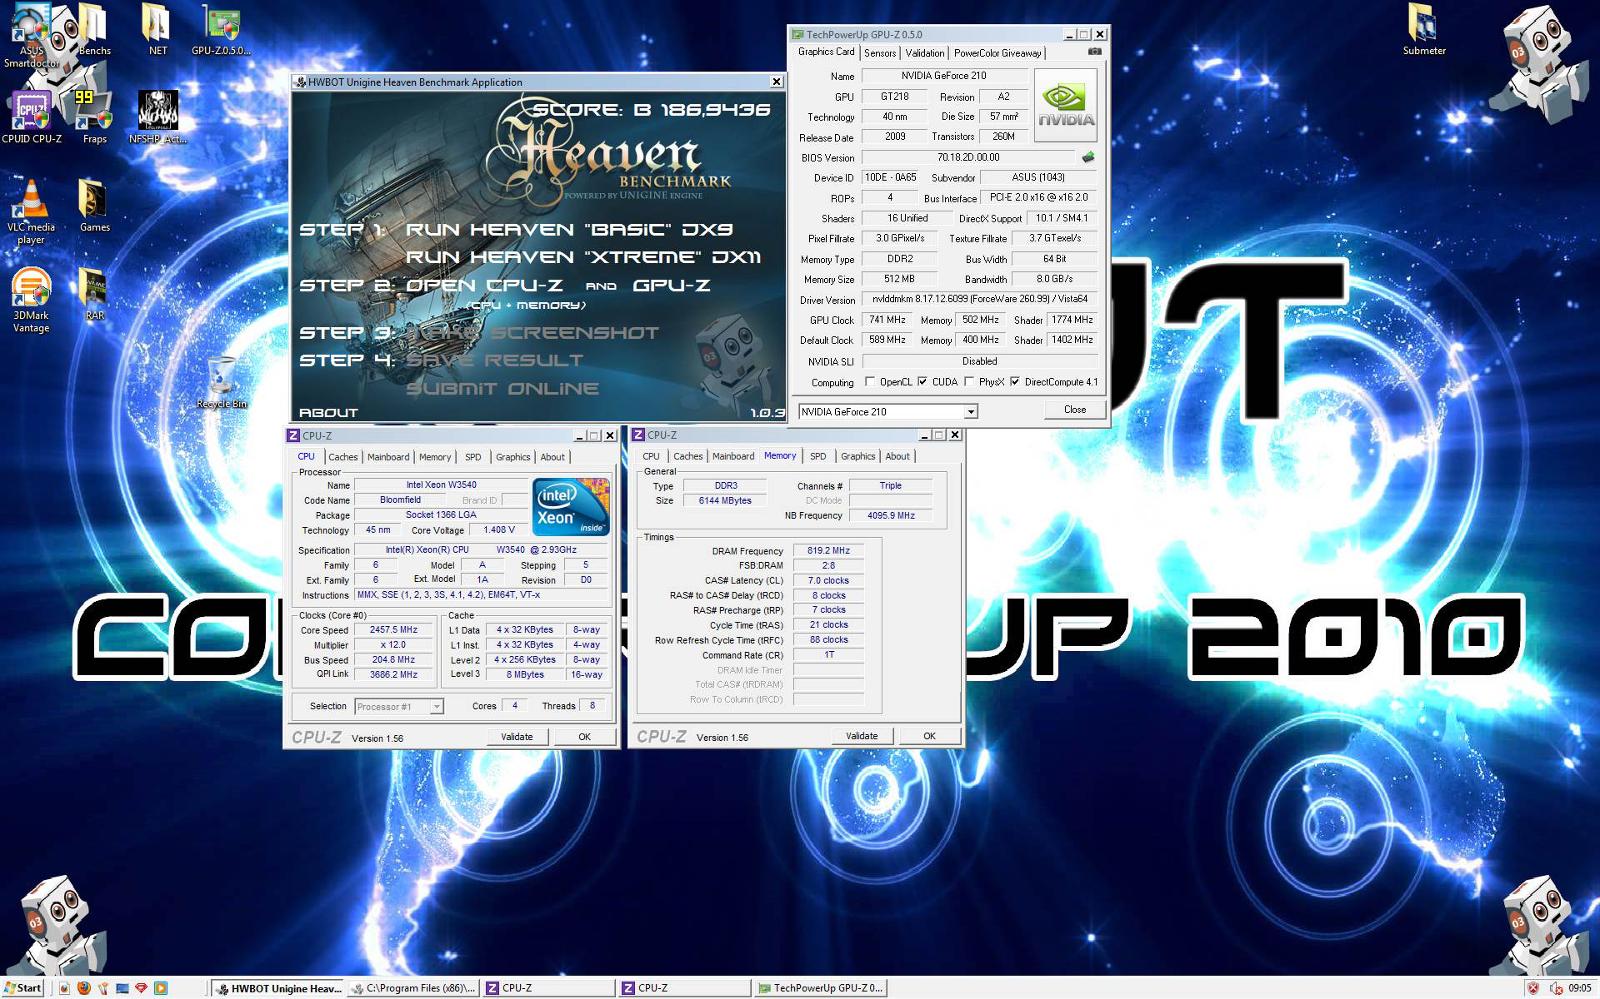Click Show Desktop quick launch icon
Viewport: 1600px width, 999px height.
(122, 988)
